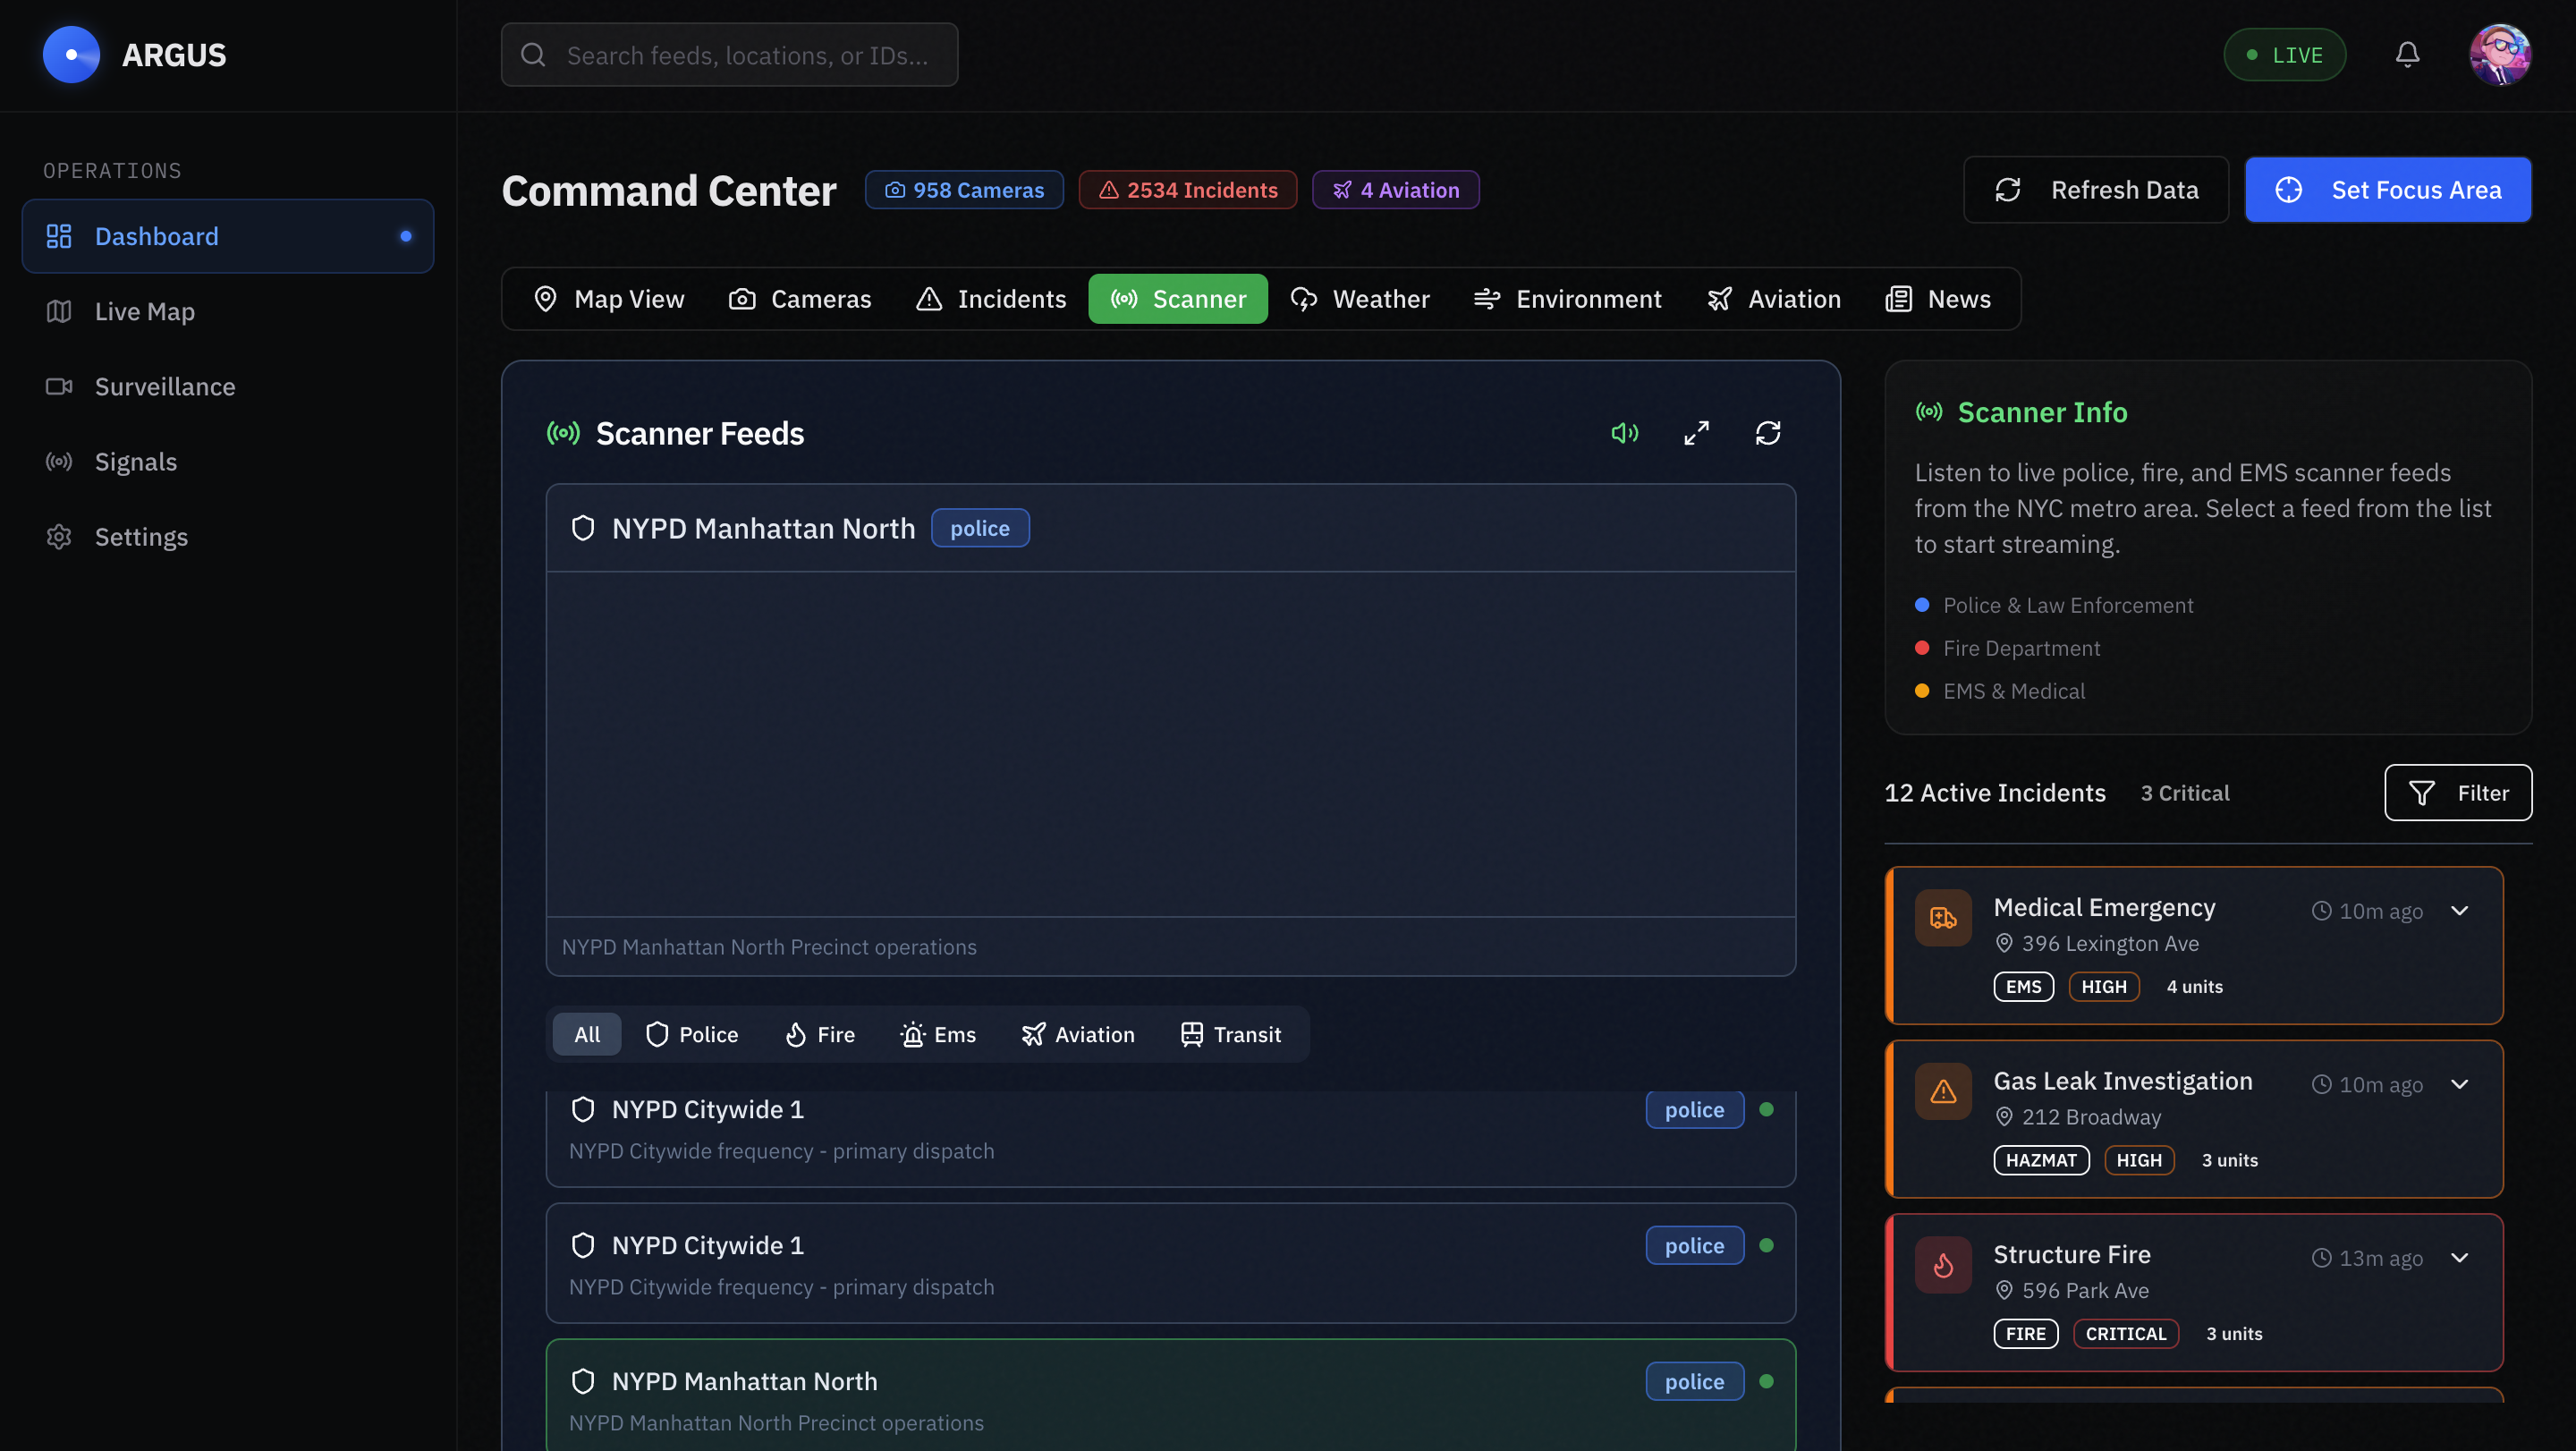This screenshot has width=2576, height=1451.
Task: Expand the Medical Emergency incident
Action: [2459, 910]
